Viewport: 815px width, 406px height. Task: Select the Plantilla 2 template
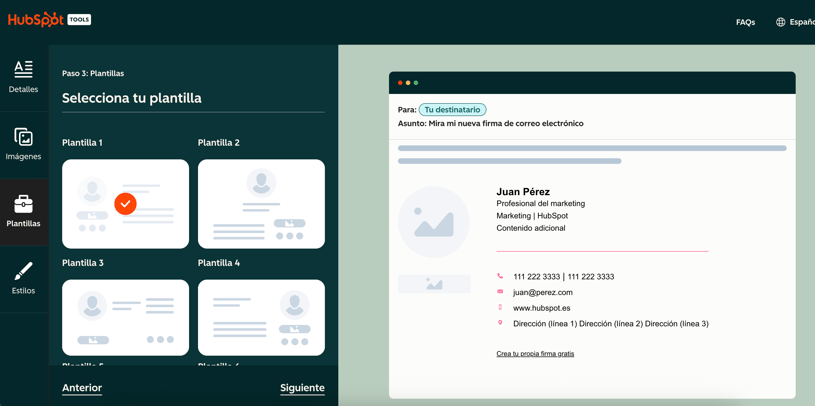point(261,204)
